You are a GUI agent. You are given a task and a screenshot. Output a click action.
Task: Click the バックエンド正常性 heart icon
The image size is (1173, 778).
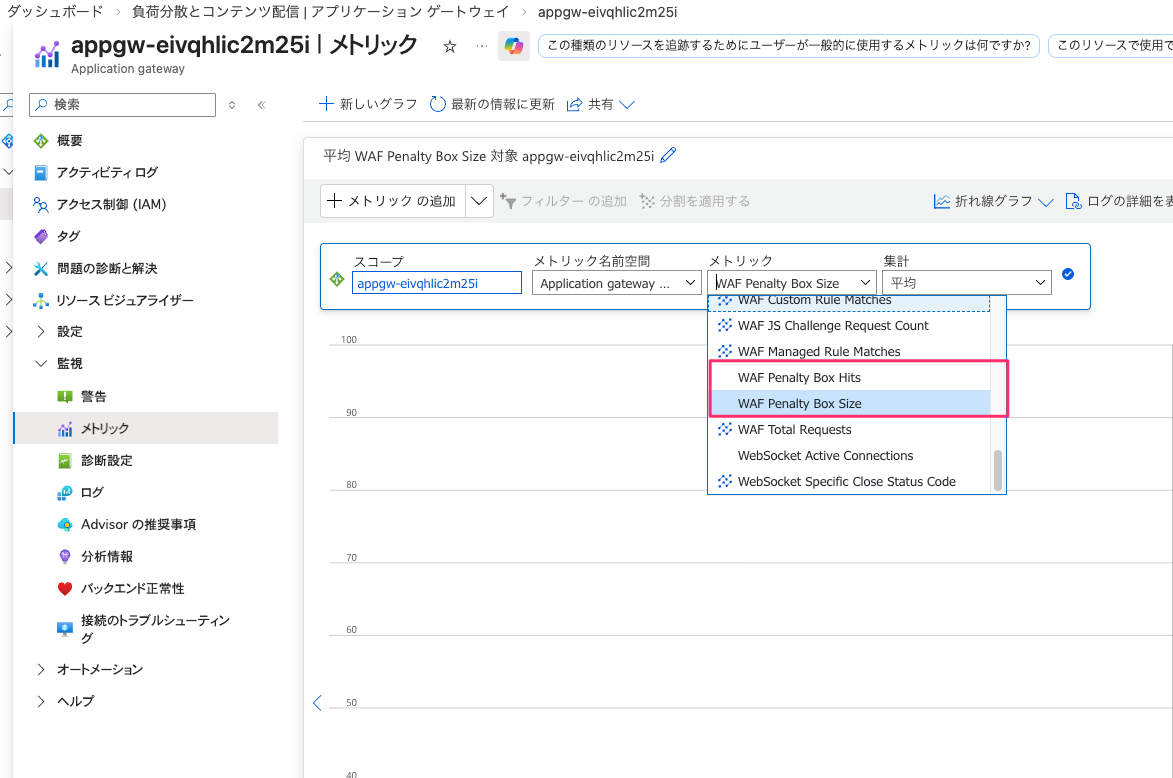click(x=67, y=588)
